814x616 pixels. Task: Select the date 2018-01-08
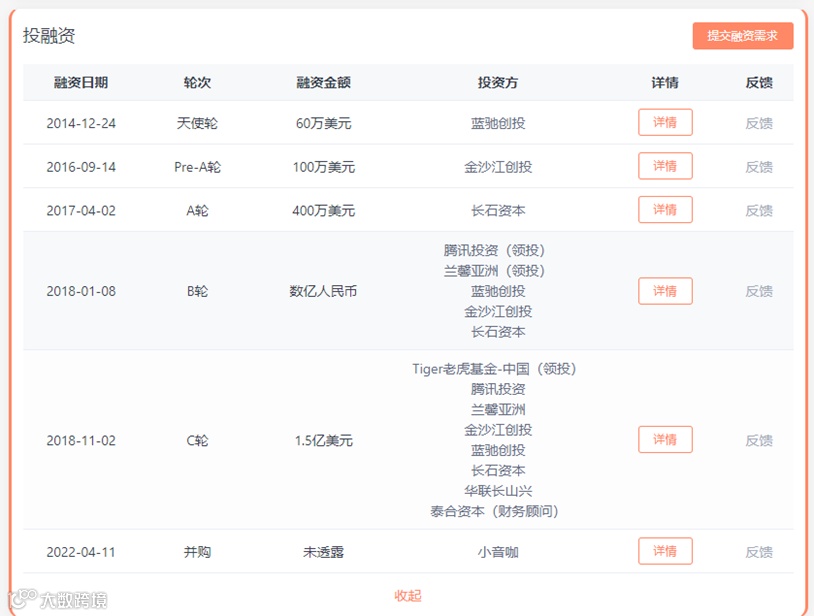(x=81, y=291)
